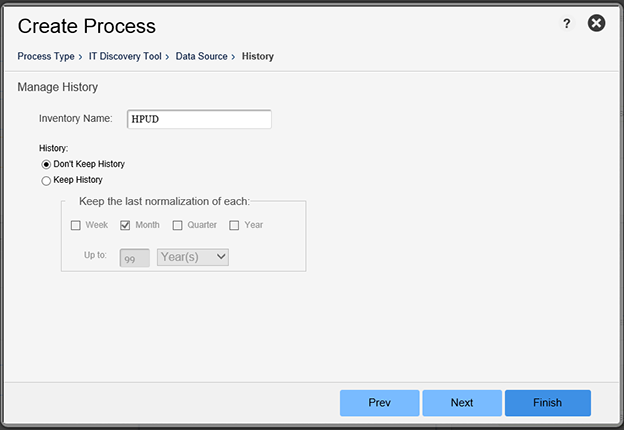This screenshot has height=430, width=624.
Task: Go to Process Type breadcrumb
Action: click(46, 56)
